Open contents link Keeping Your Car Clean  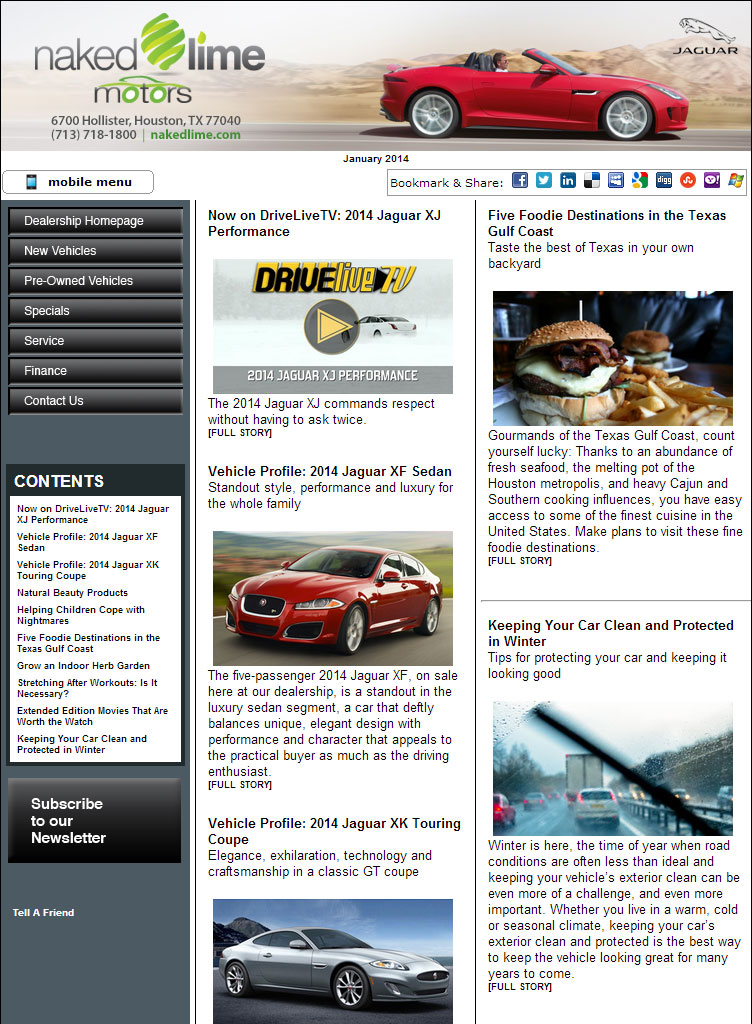pos(82,744)
